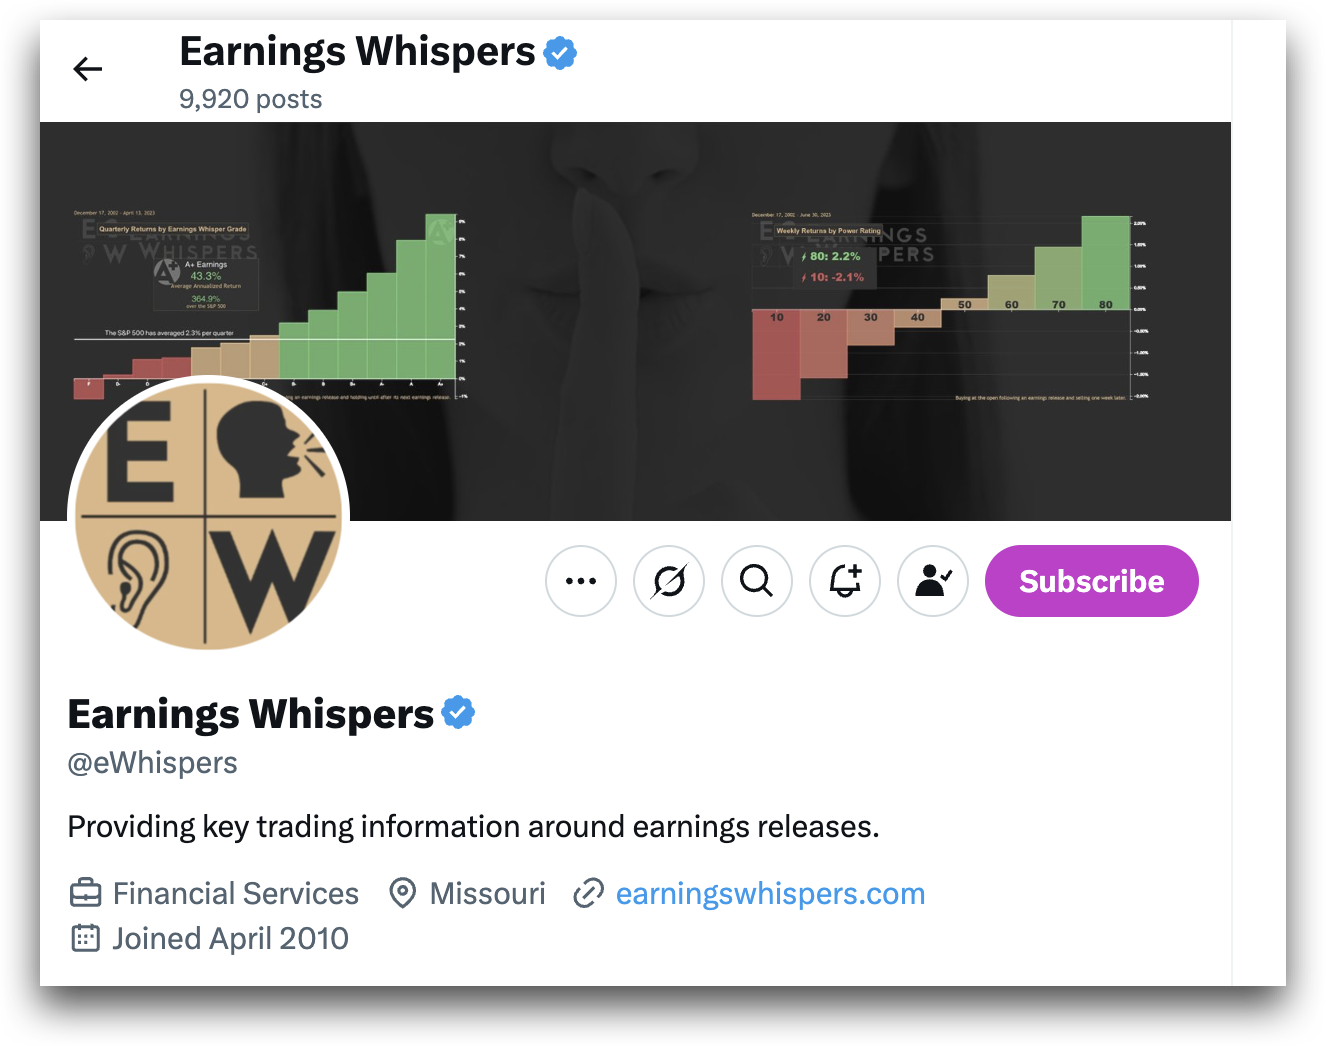Image resolution: width=1326 pixels, height=1046 pixels.
Task: Click the Financial Services briefcase icon
Action: pyautogui.click(x=86, y=892)
